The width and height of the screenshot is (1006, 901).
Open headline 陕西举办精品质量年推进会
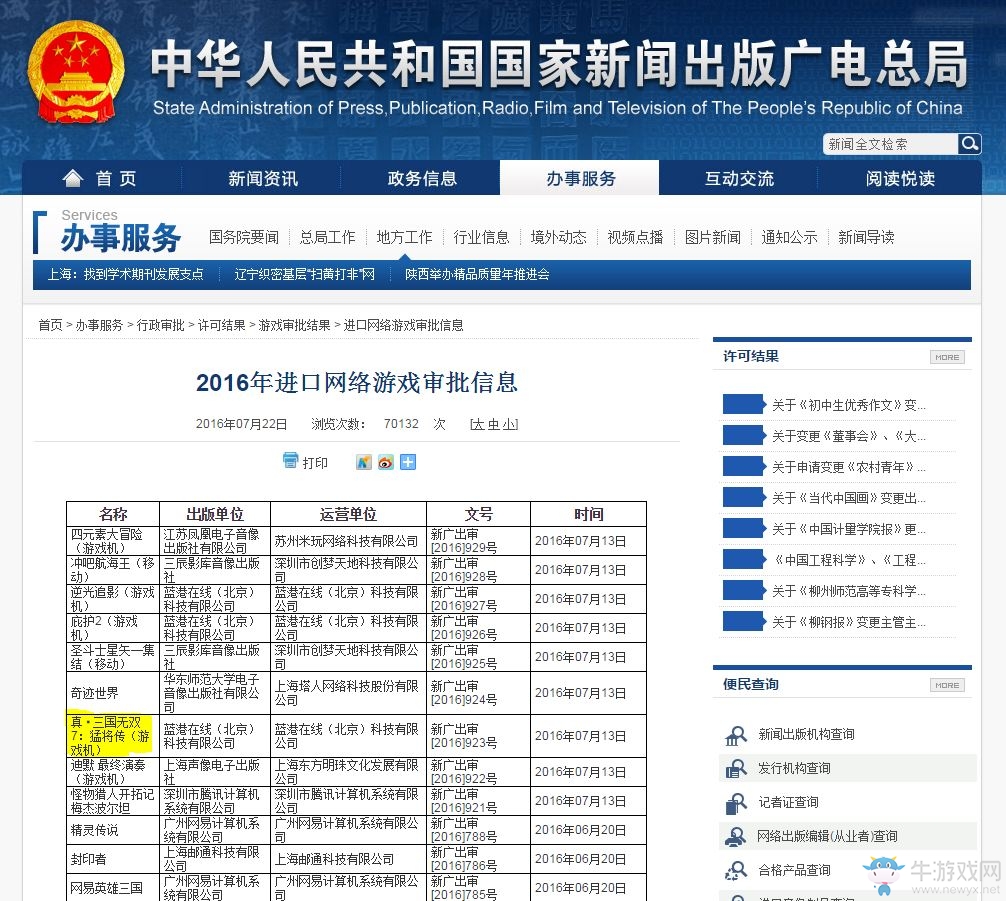(477, 275)
